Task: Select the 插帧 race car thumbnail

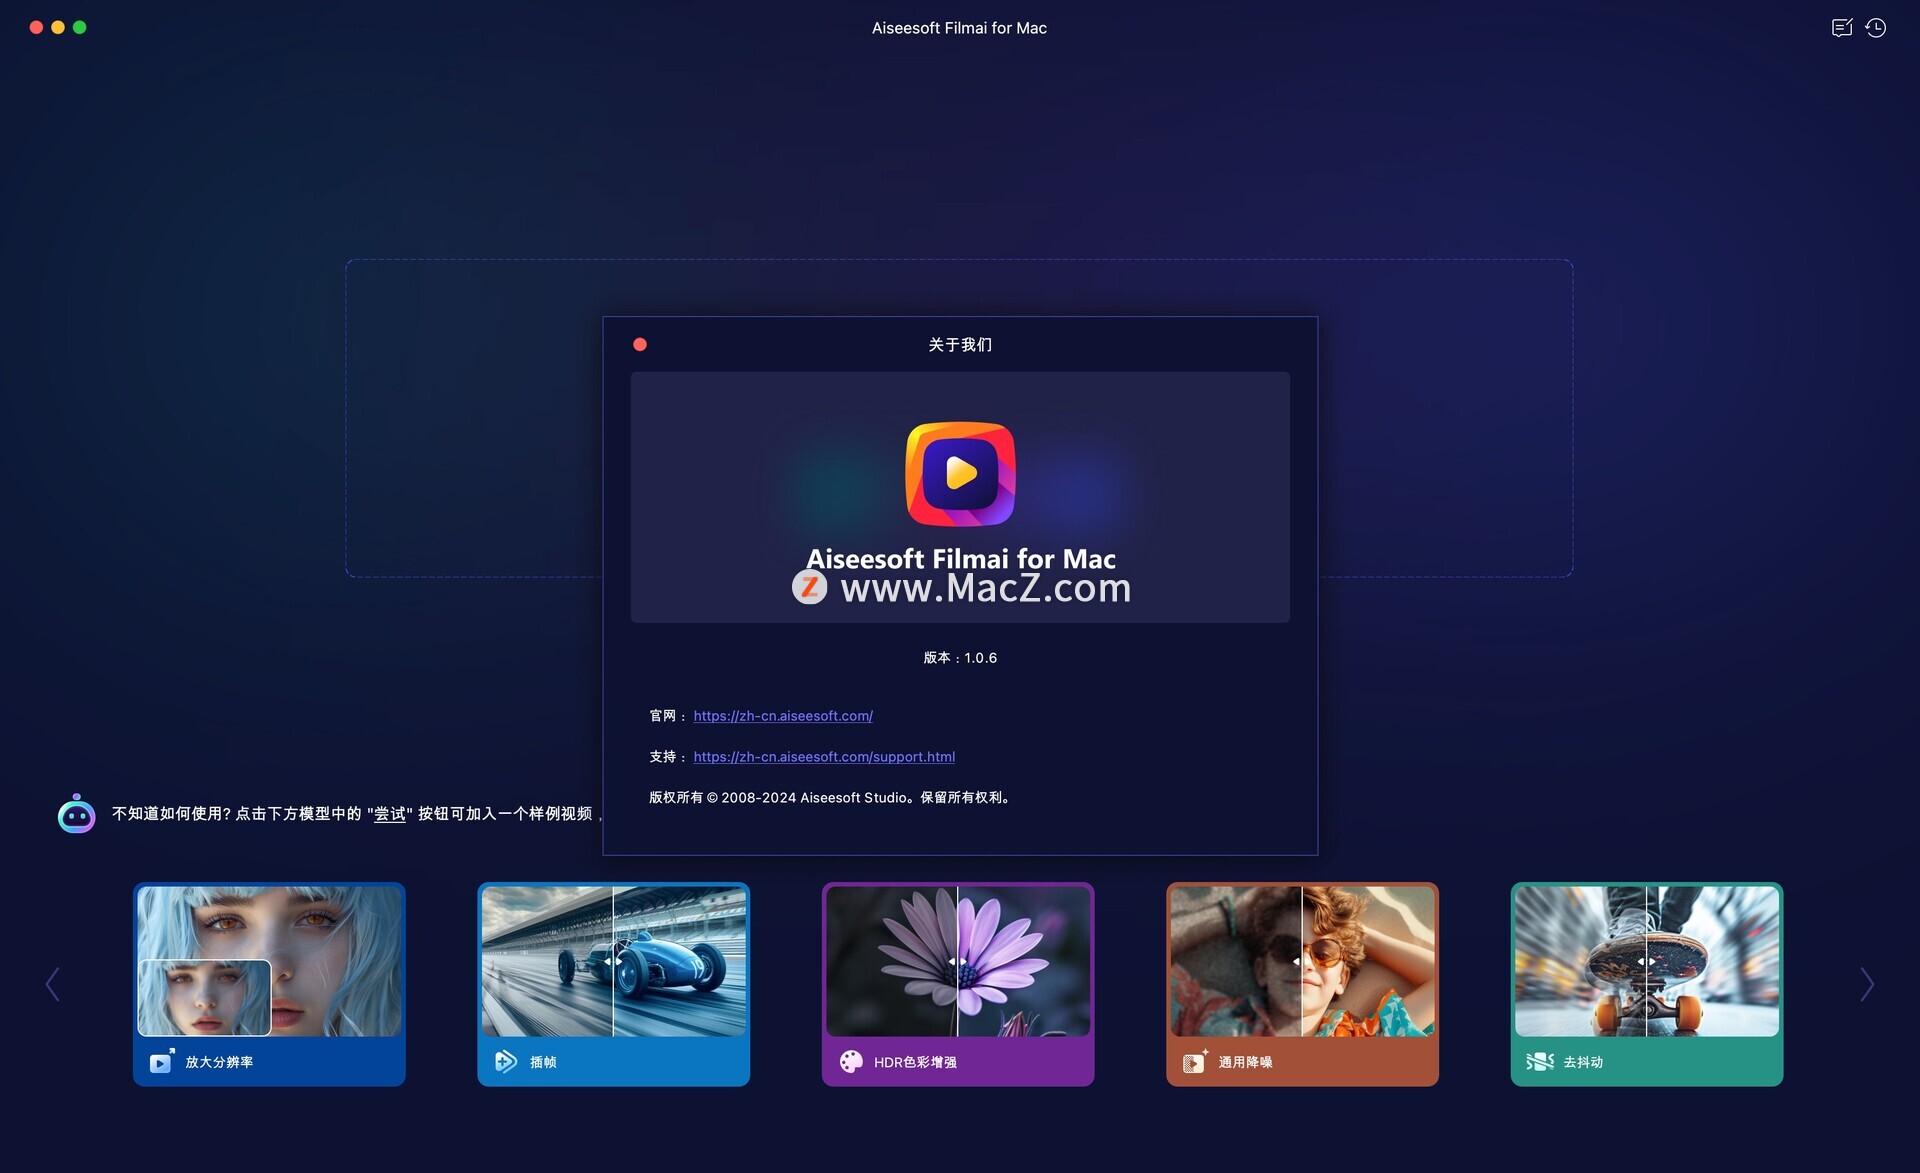Action: pyautogui.click(x=613, y=961)
